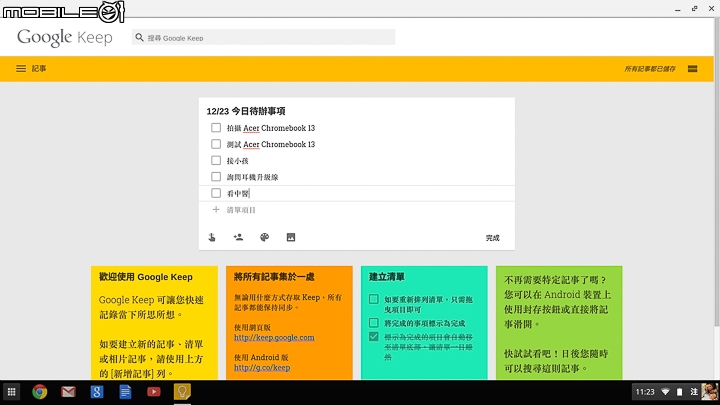The height and width of the screenshot is (405, 720).
Task: Open Google Docs from the shelf
Action: (125, 392)
